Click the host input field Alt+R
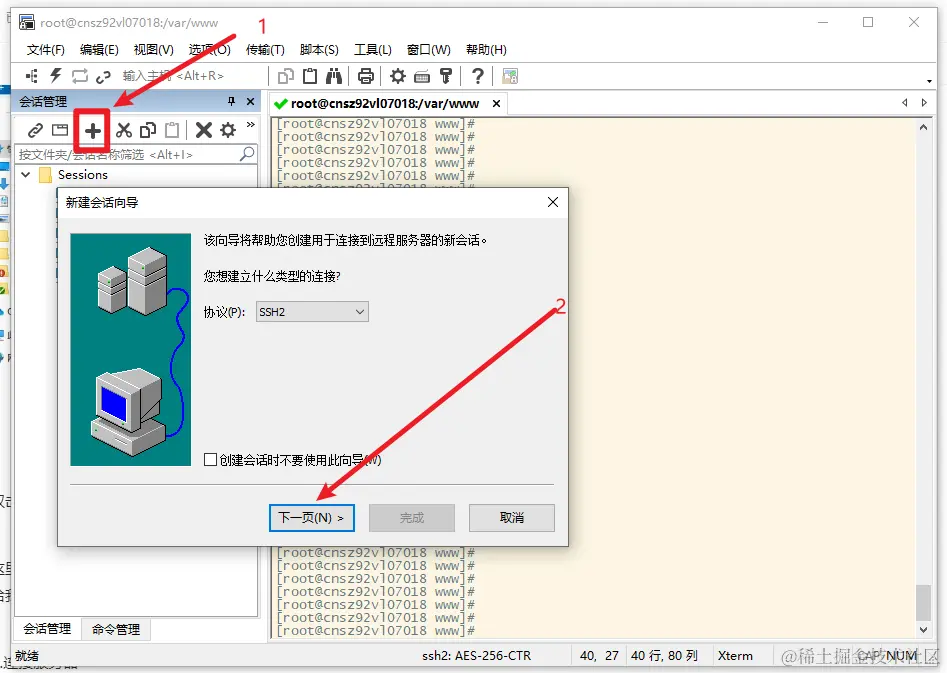The height and width of the screenshot is (673, 947). [x=191, y=76]
